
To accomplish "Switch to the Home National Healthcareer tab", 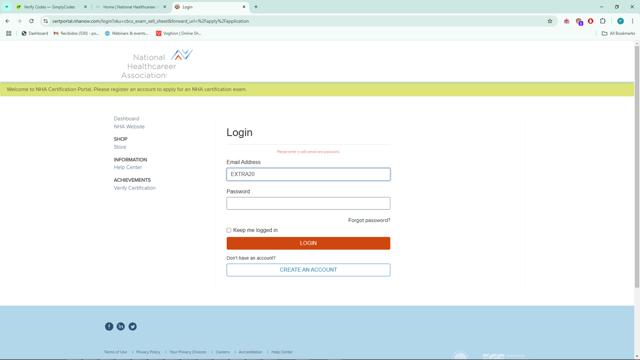I will click(129, 7).
